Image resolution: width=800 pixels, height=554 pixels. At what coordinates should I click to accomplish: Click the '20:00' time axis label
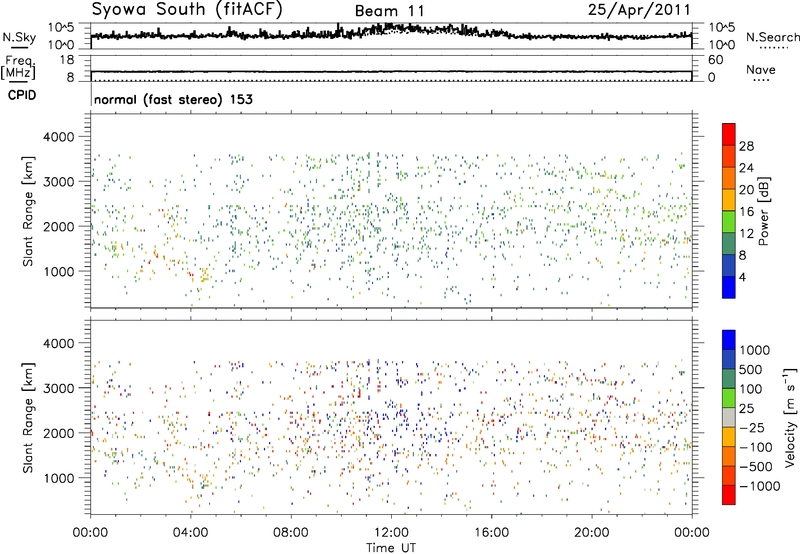click(591, 533)
